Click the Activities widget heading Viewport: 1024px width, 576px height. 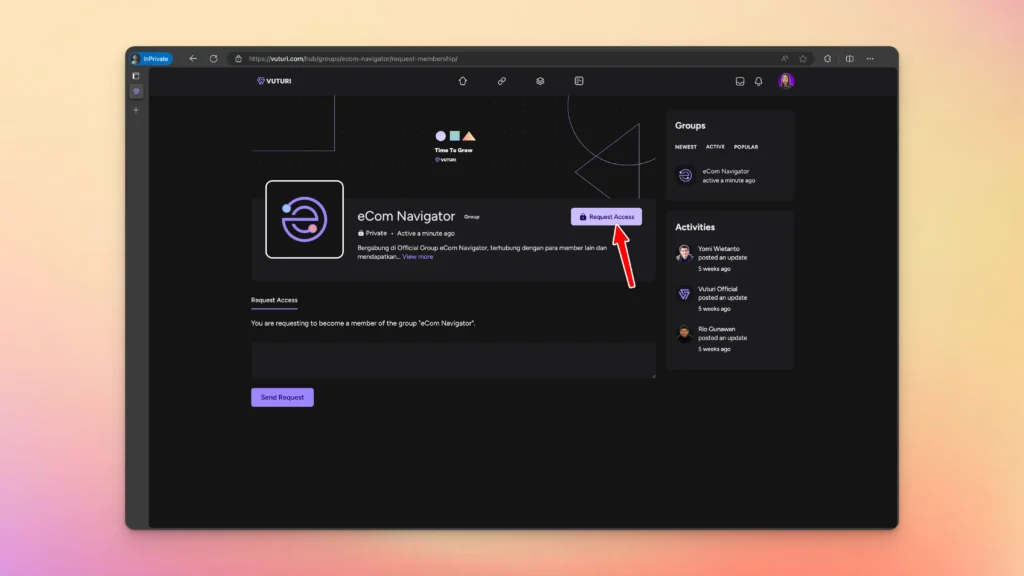695,227
